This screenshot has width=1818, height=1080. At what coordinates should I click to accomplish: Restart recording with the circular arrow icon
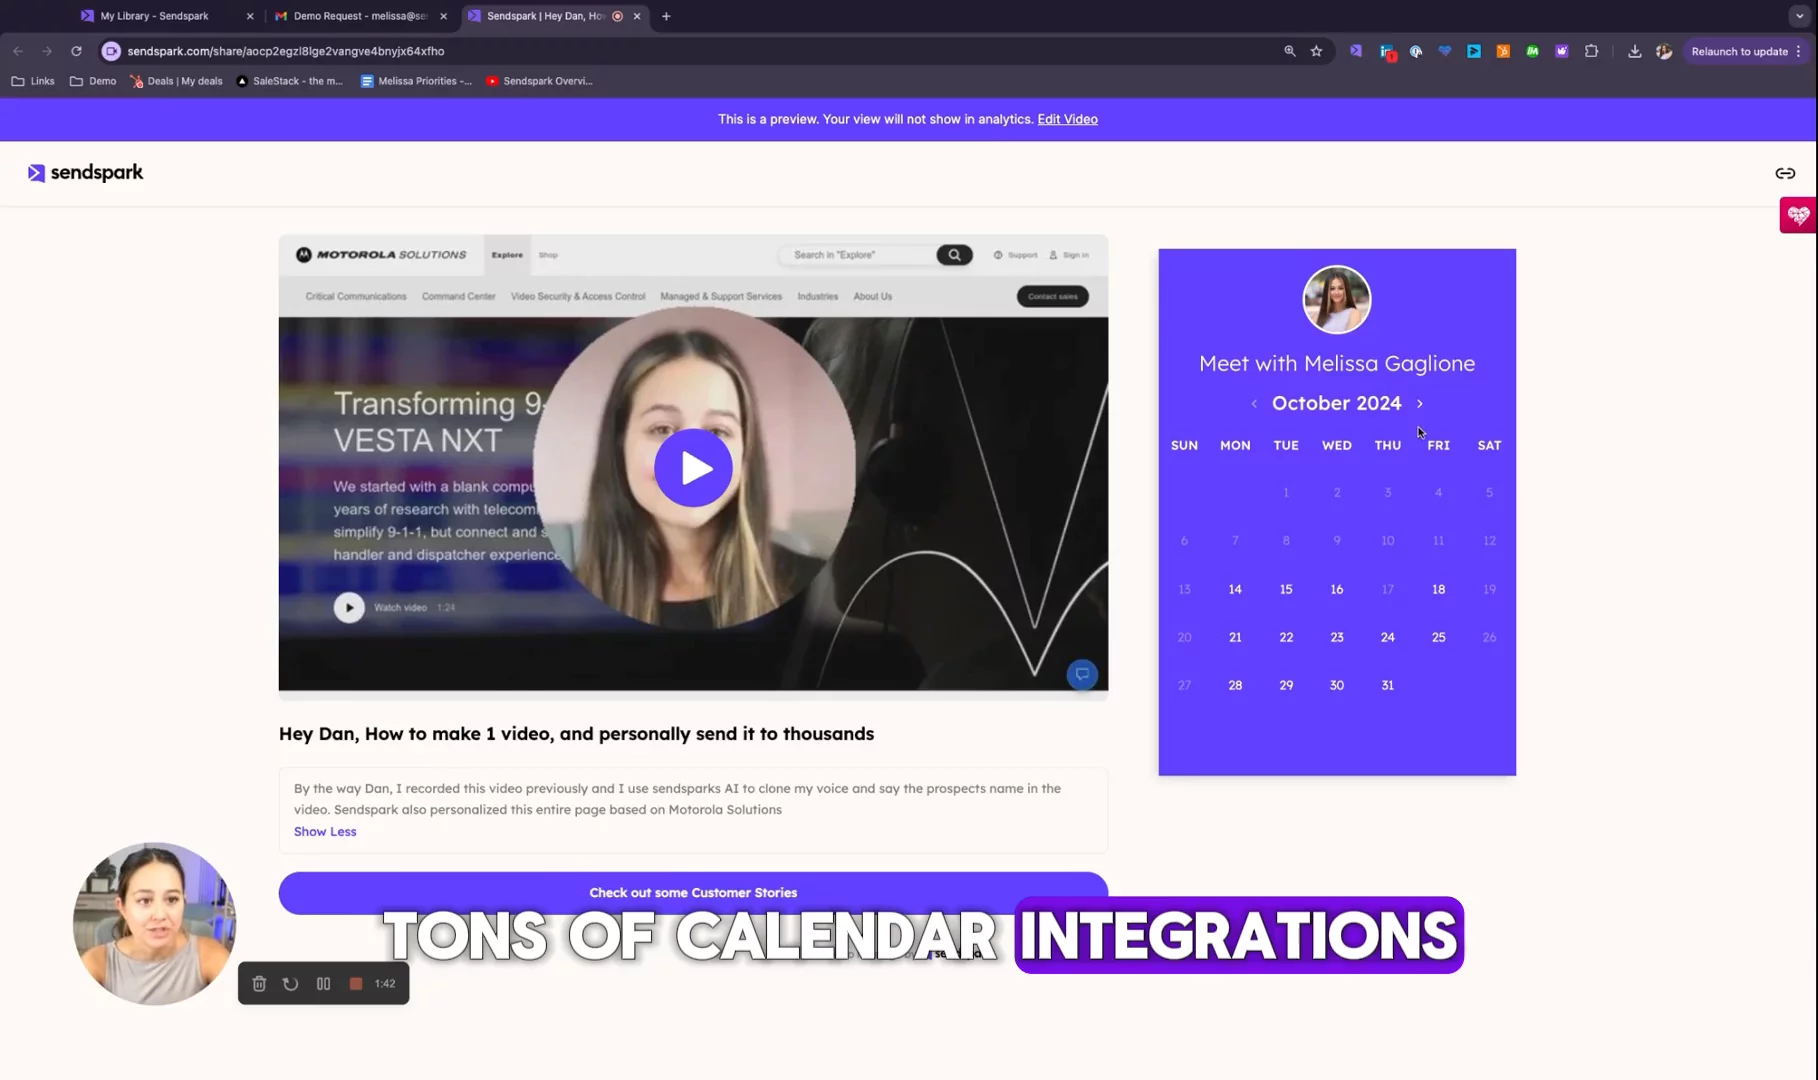[x=290, y=984]
